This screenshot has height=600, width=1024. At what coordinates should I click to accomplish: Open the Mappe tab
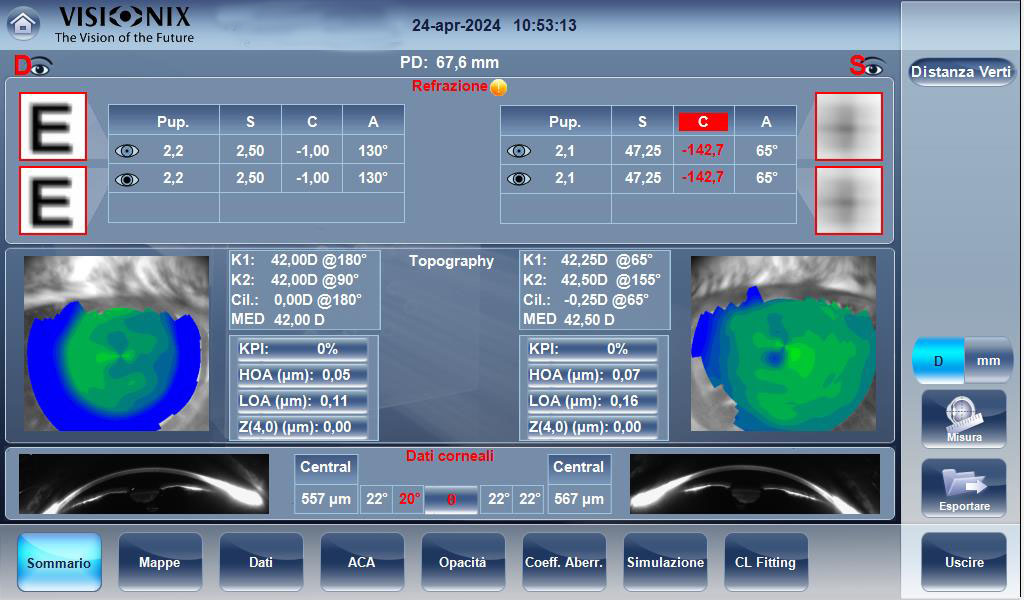click(160, 562)
